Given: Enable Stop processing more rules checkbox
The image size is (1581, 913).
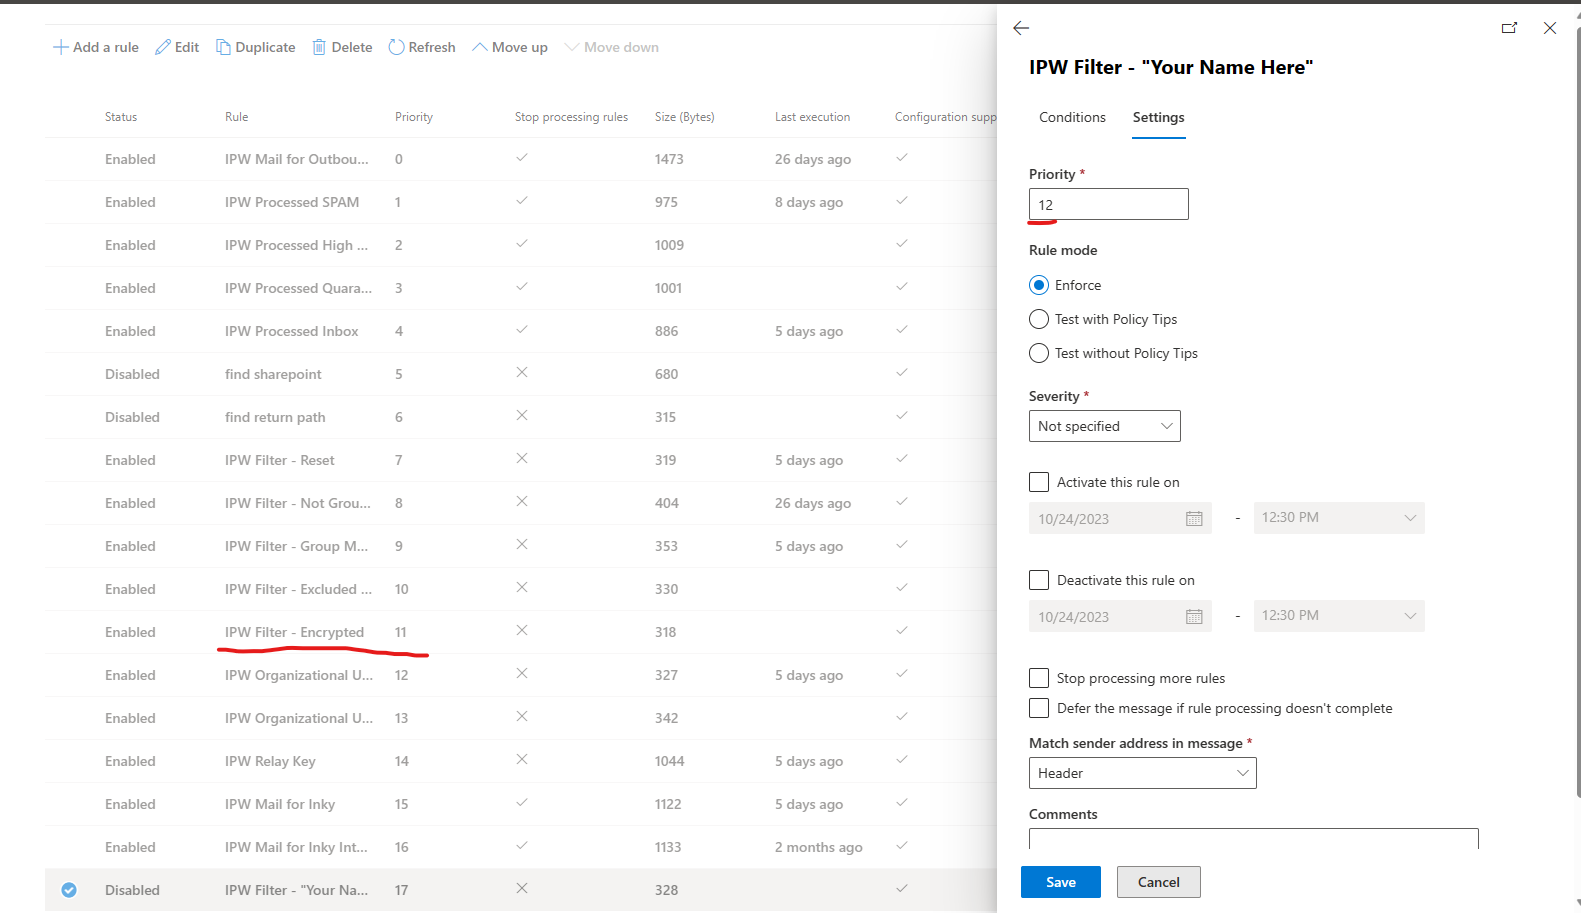Looking at the screenshot, I should pyautogui.click(x=1039, y=678).
